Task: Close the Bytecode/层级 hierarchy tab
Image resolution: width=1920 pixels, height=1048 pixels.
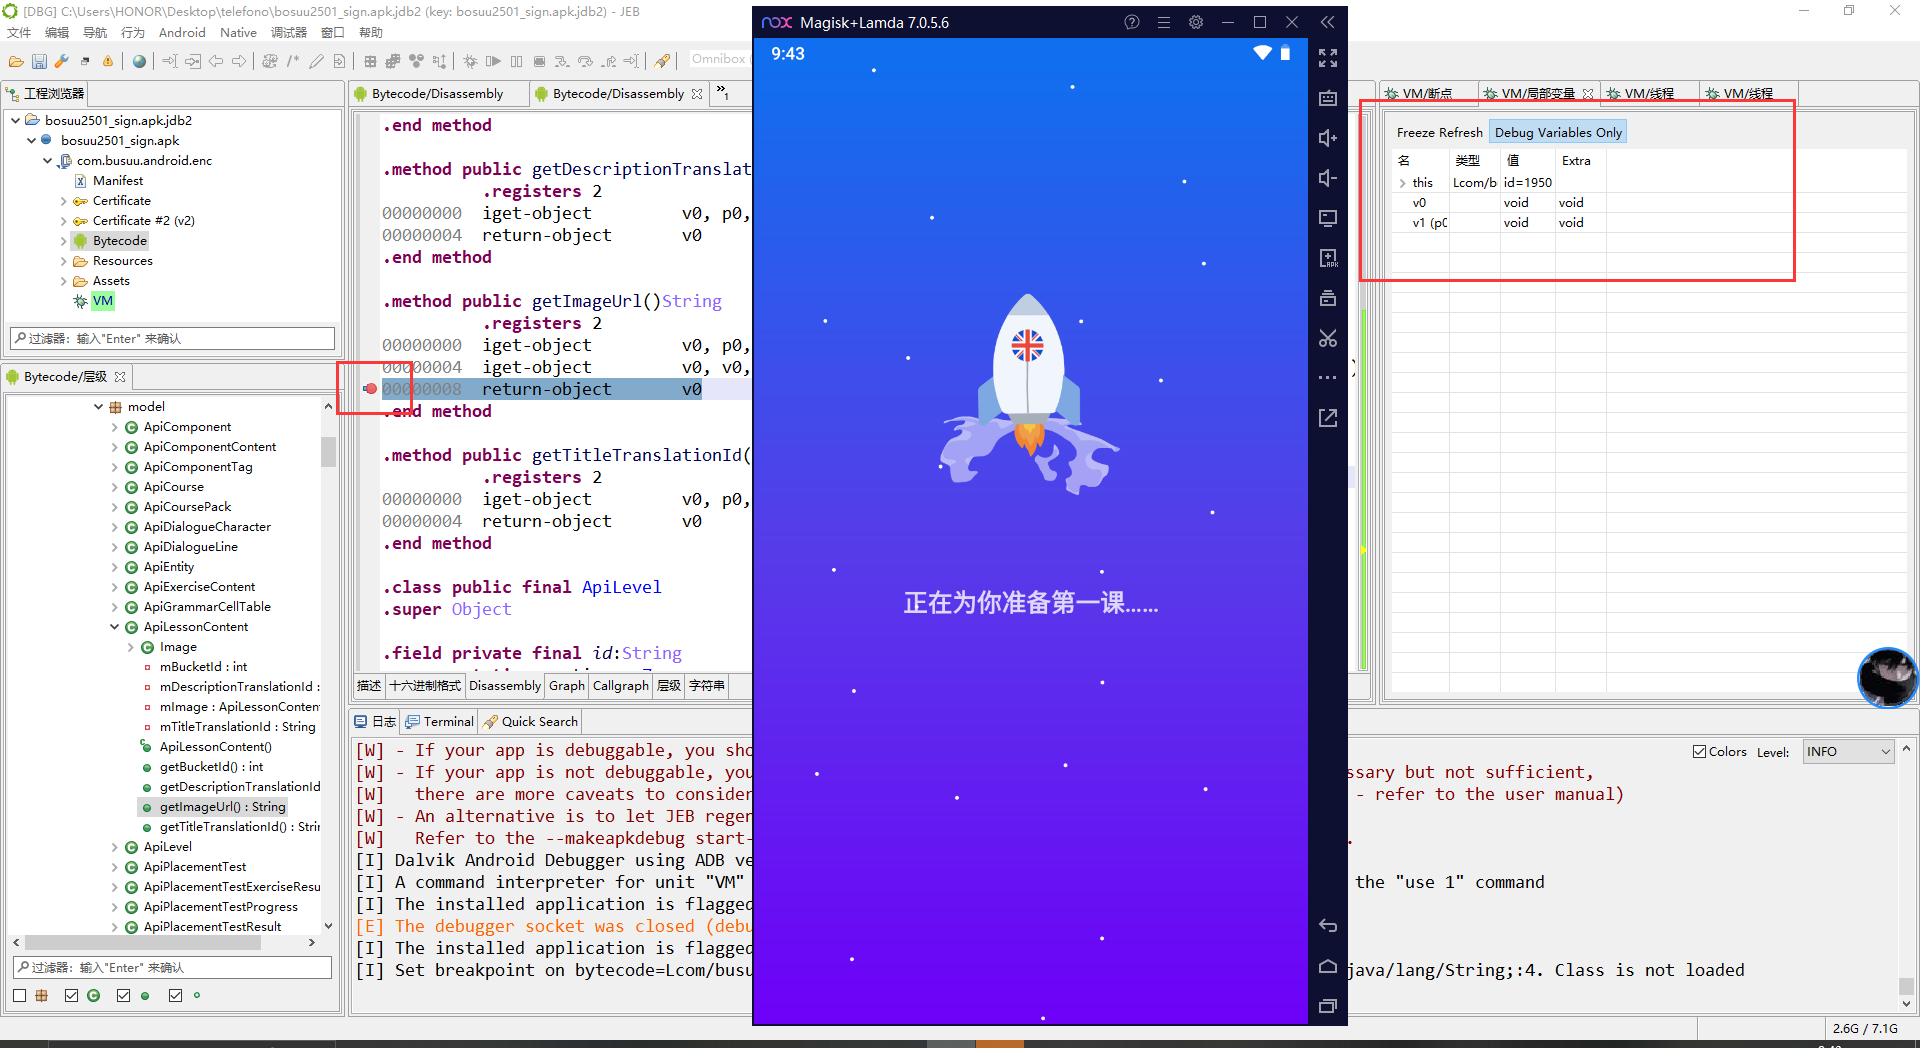Action: [120, 377]
